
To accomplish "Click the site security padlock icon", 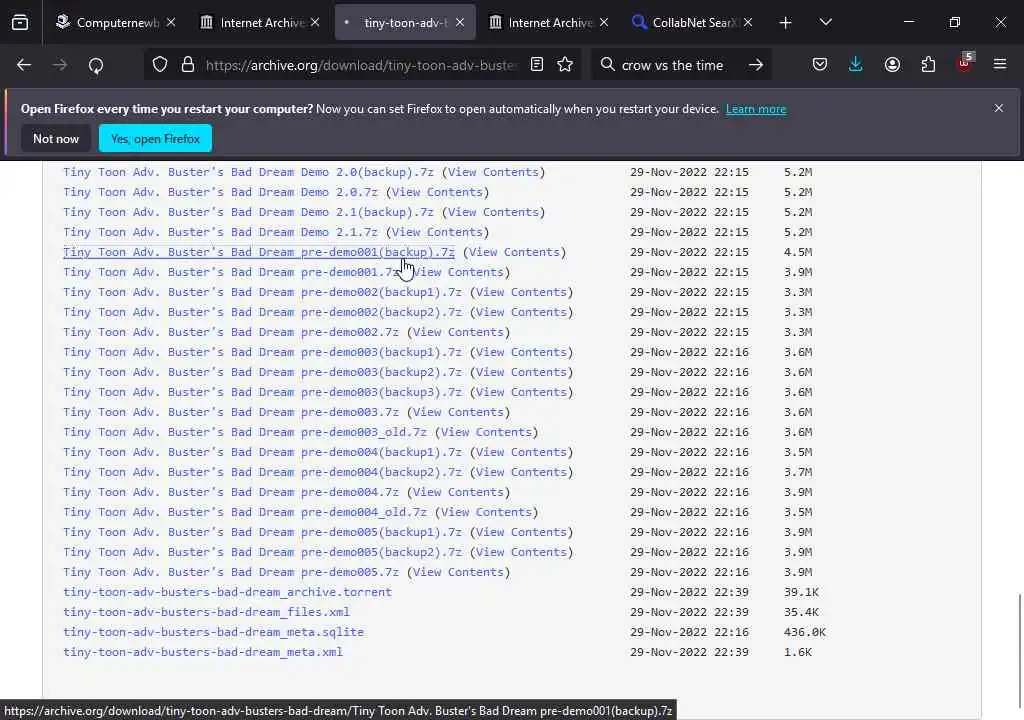I will click(188, 65).
